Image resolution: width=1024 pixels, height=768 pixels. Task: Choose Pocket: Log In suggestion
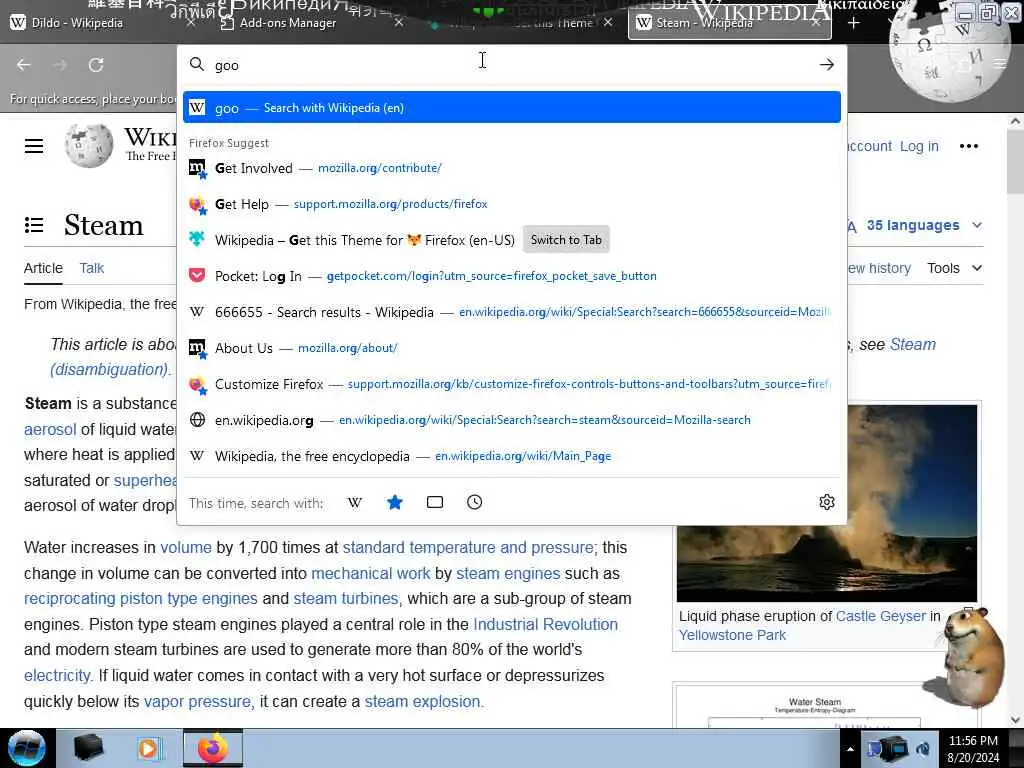(512, 276)
